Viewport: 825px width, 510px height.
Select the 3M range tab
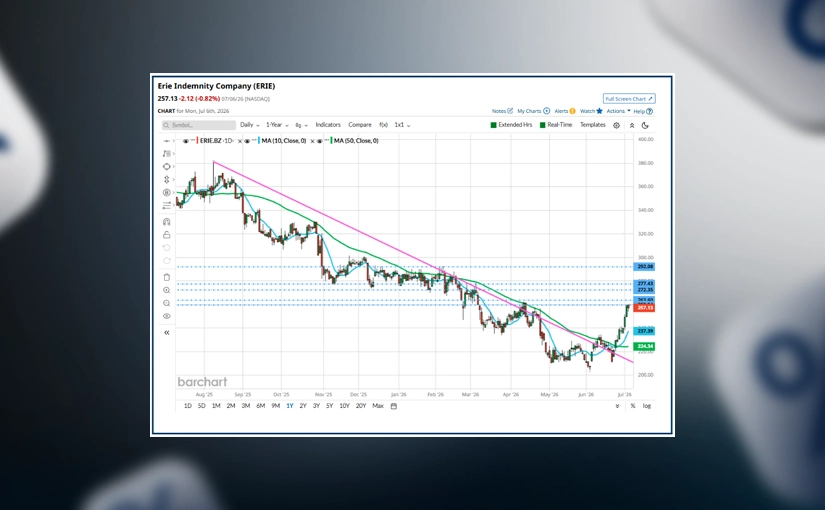(x=246, y=406)
